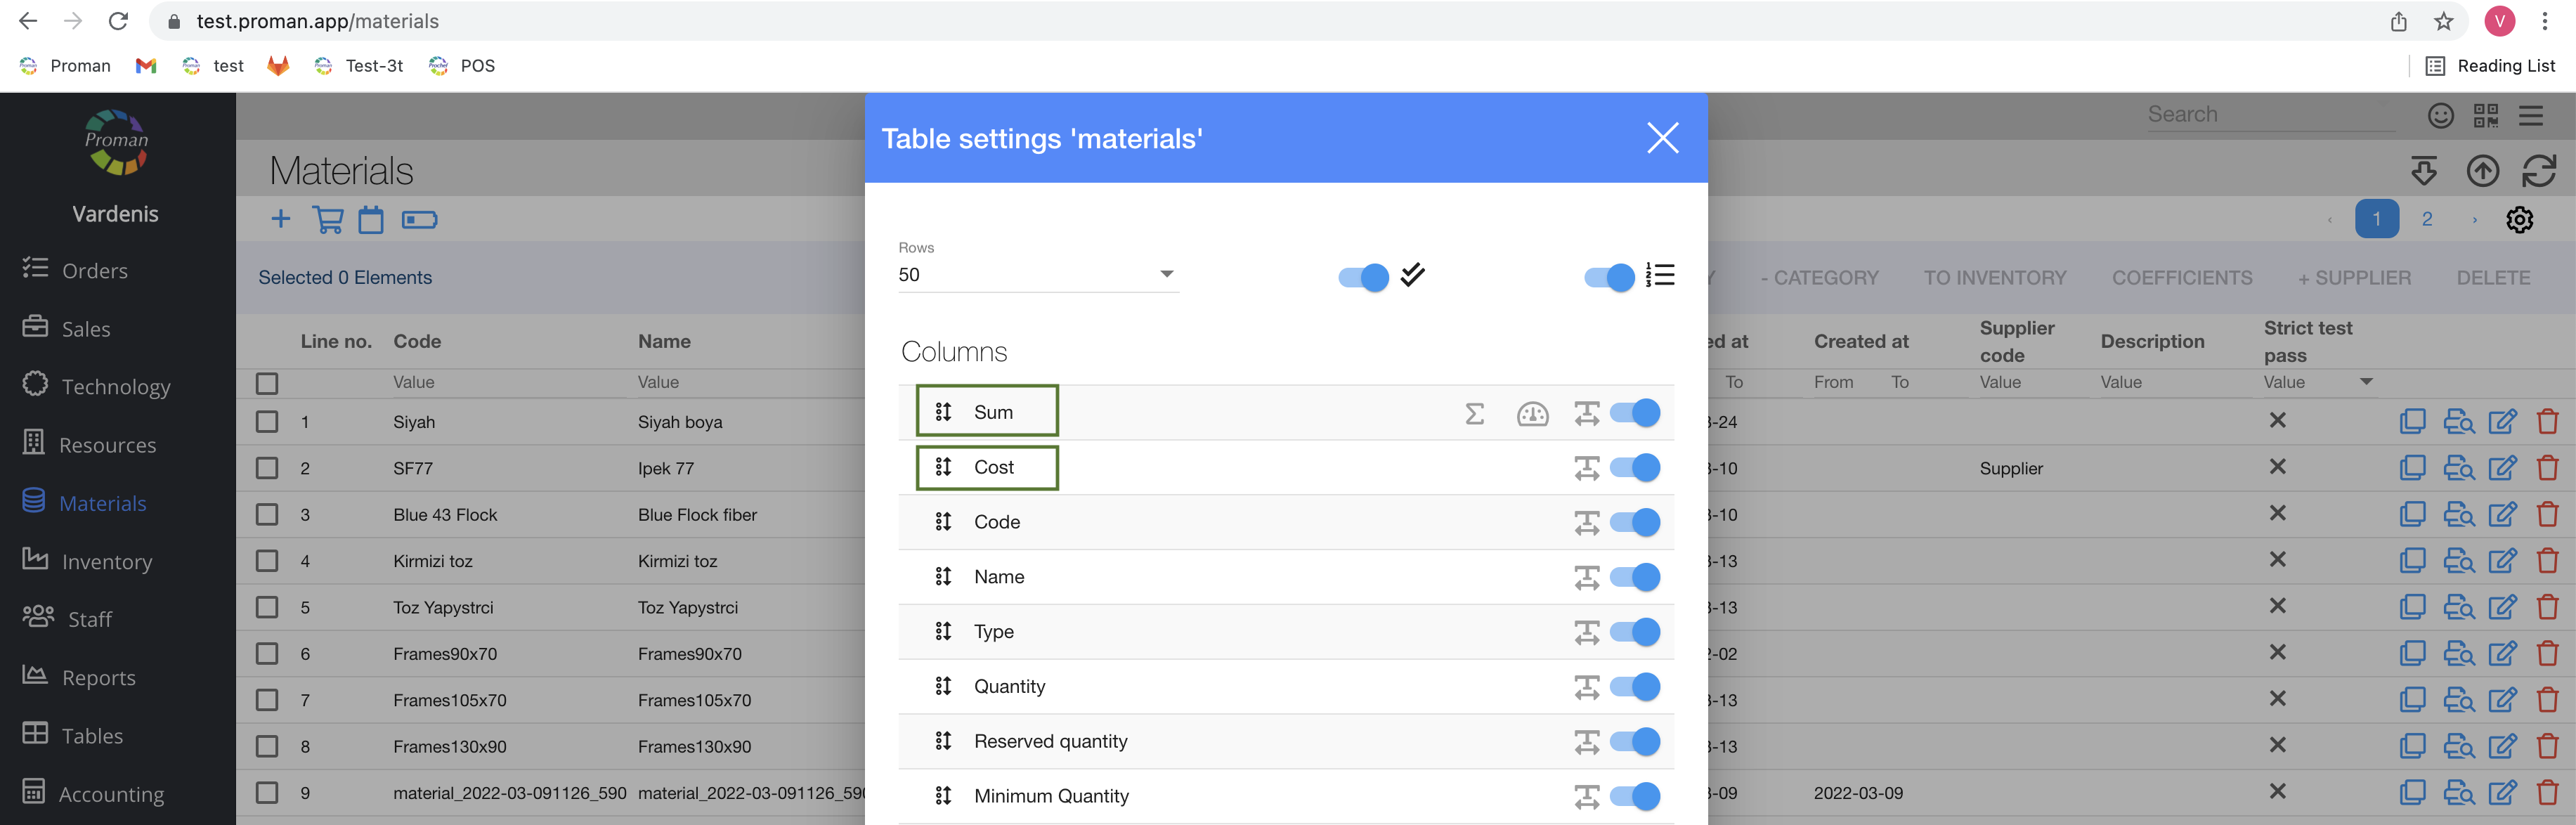2576x825 pixels.
Task: Open the Rows count dropdown
Action: click(x=1037, y=274)
